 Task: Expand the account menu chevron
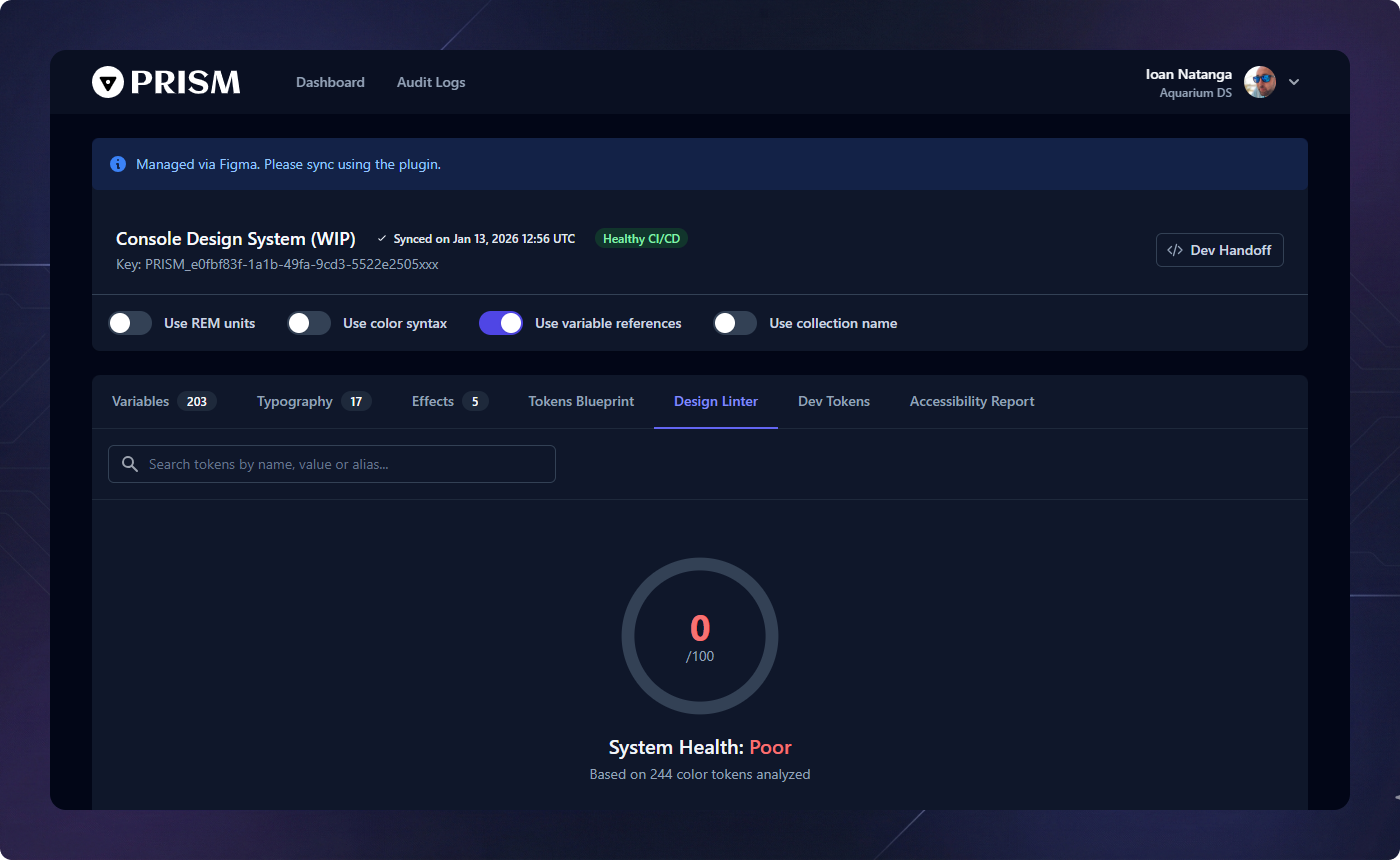pyautogui.click(x=1294, y=82)
